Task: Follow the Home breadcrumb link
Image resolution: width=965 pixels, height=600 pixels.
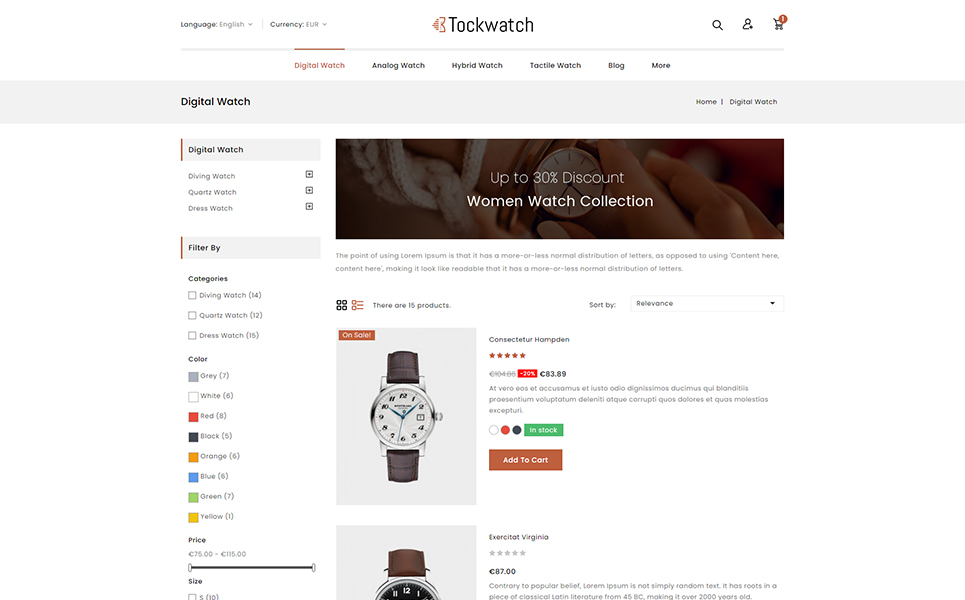Action: point(706,102)
